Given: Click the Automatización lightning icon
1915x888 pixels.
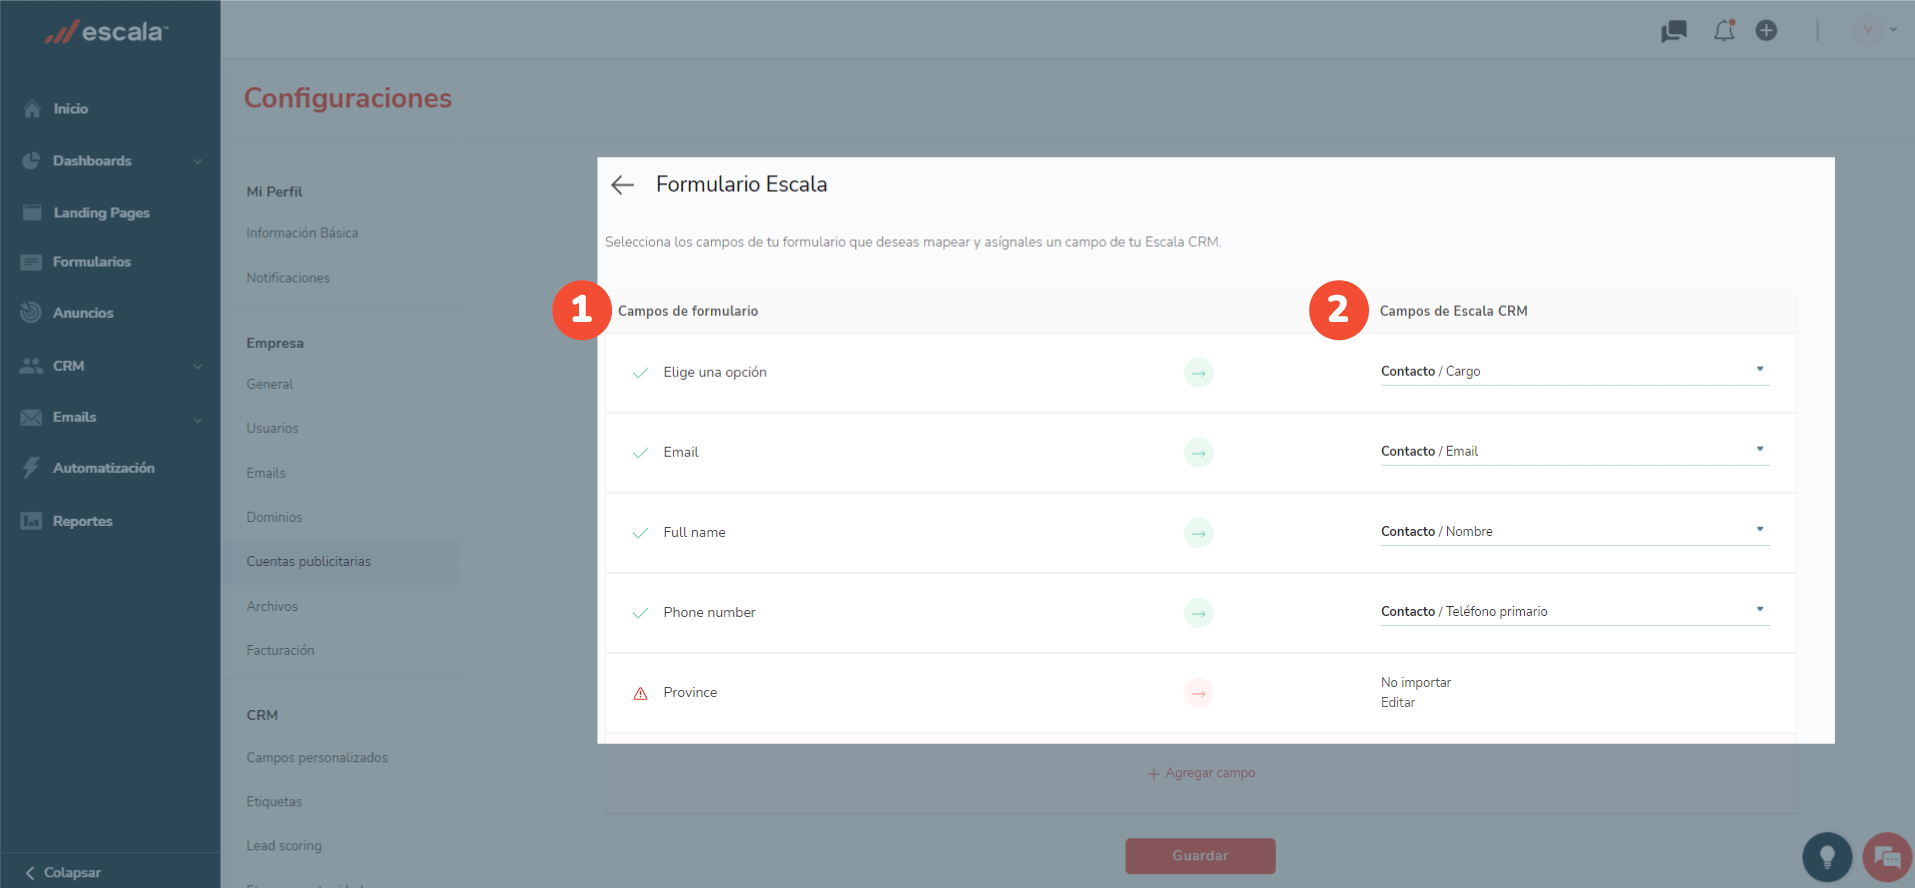Looking at the screenshot, I should (x=32, y=467).
